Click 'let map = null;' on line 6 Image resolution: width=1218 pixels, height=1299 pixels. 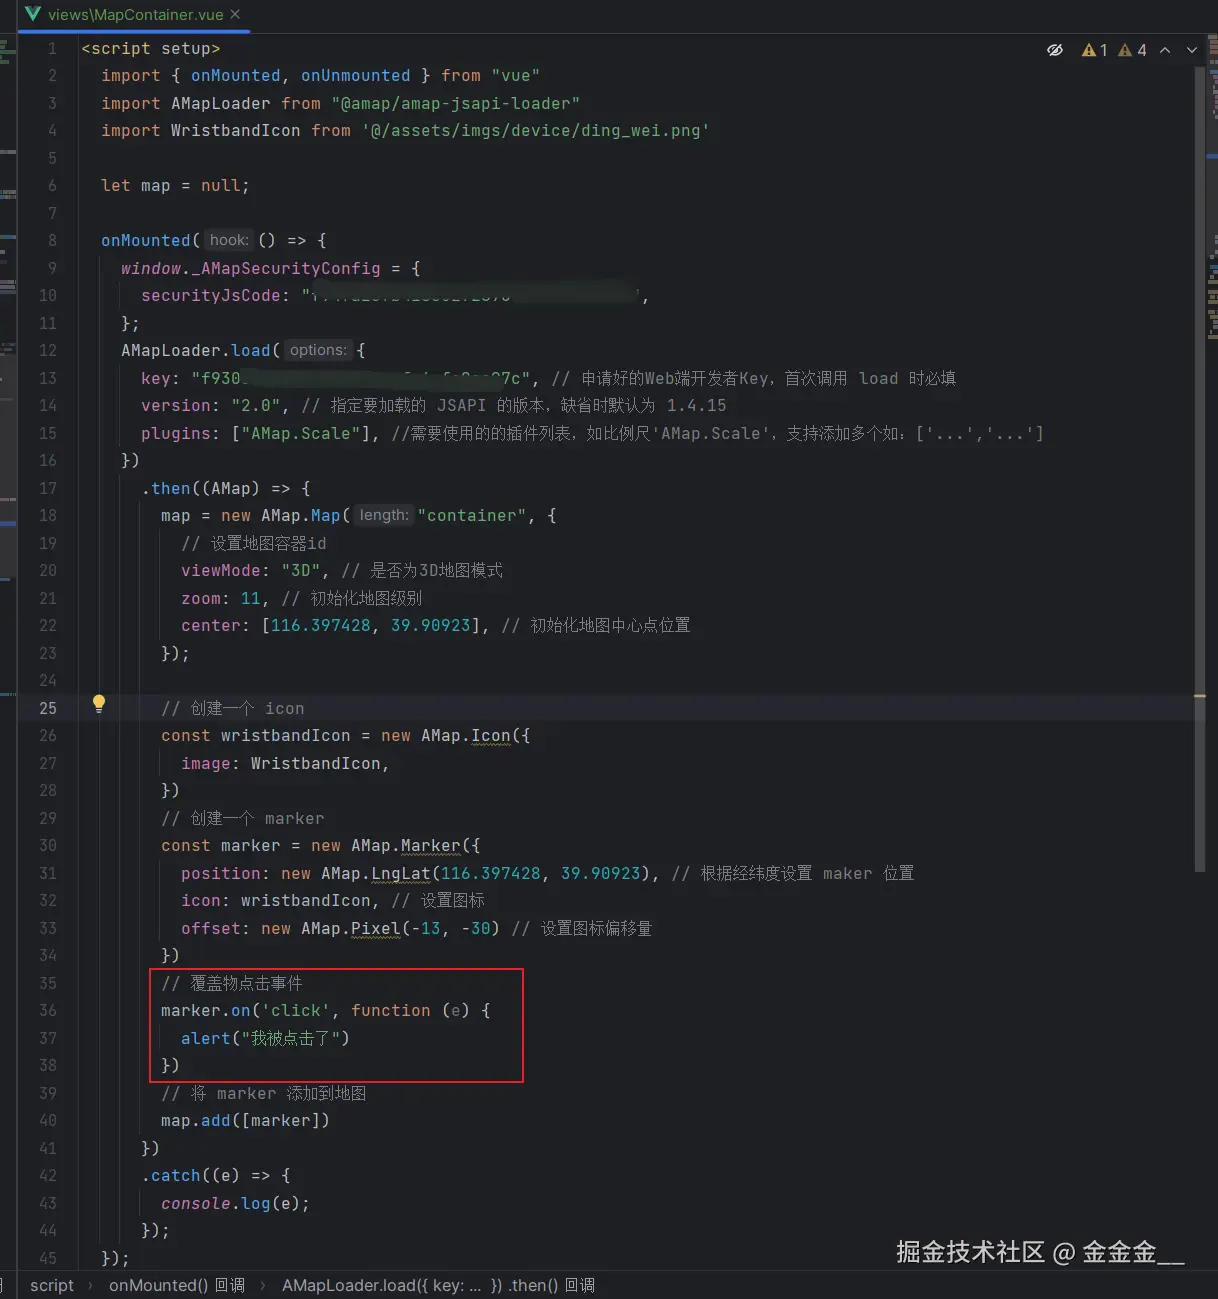[175, 186]
